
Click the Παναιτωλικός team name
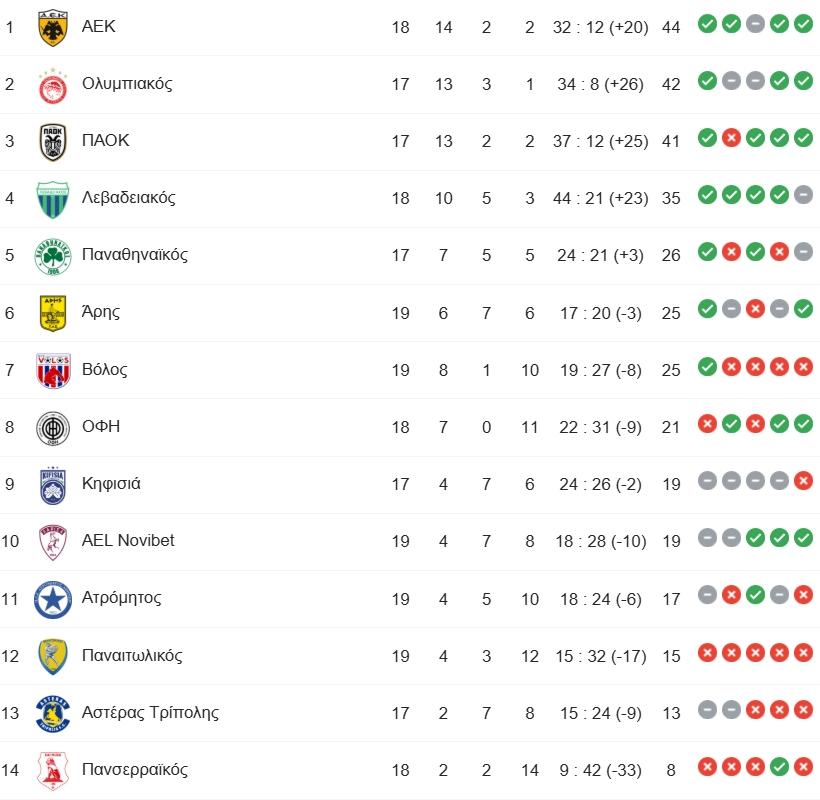point(132,655)
